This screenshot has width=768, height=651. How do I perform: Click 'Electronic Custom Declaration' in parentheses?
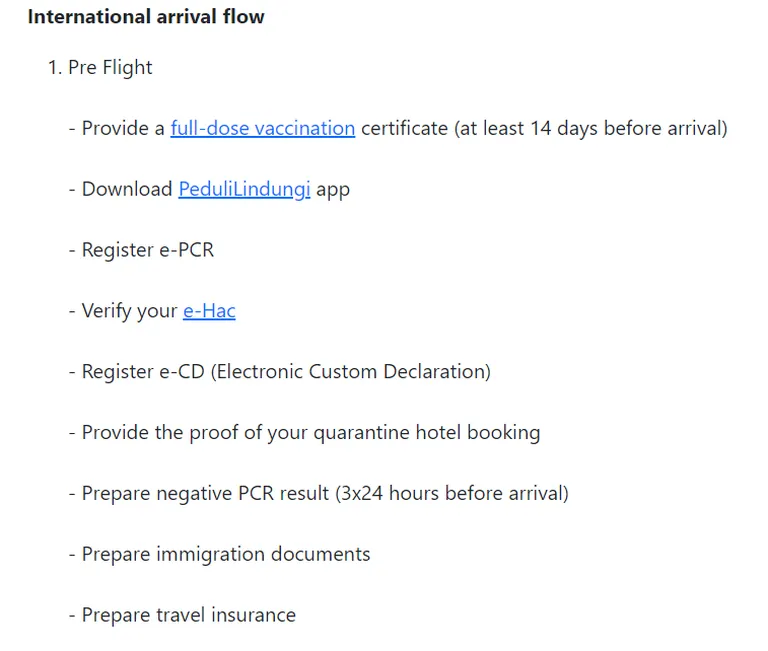click(x=351, y=372)
